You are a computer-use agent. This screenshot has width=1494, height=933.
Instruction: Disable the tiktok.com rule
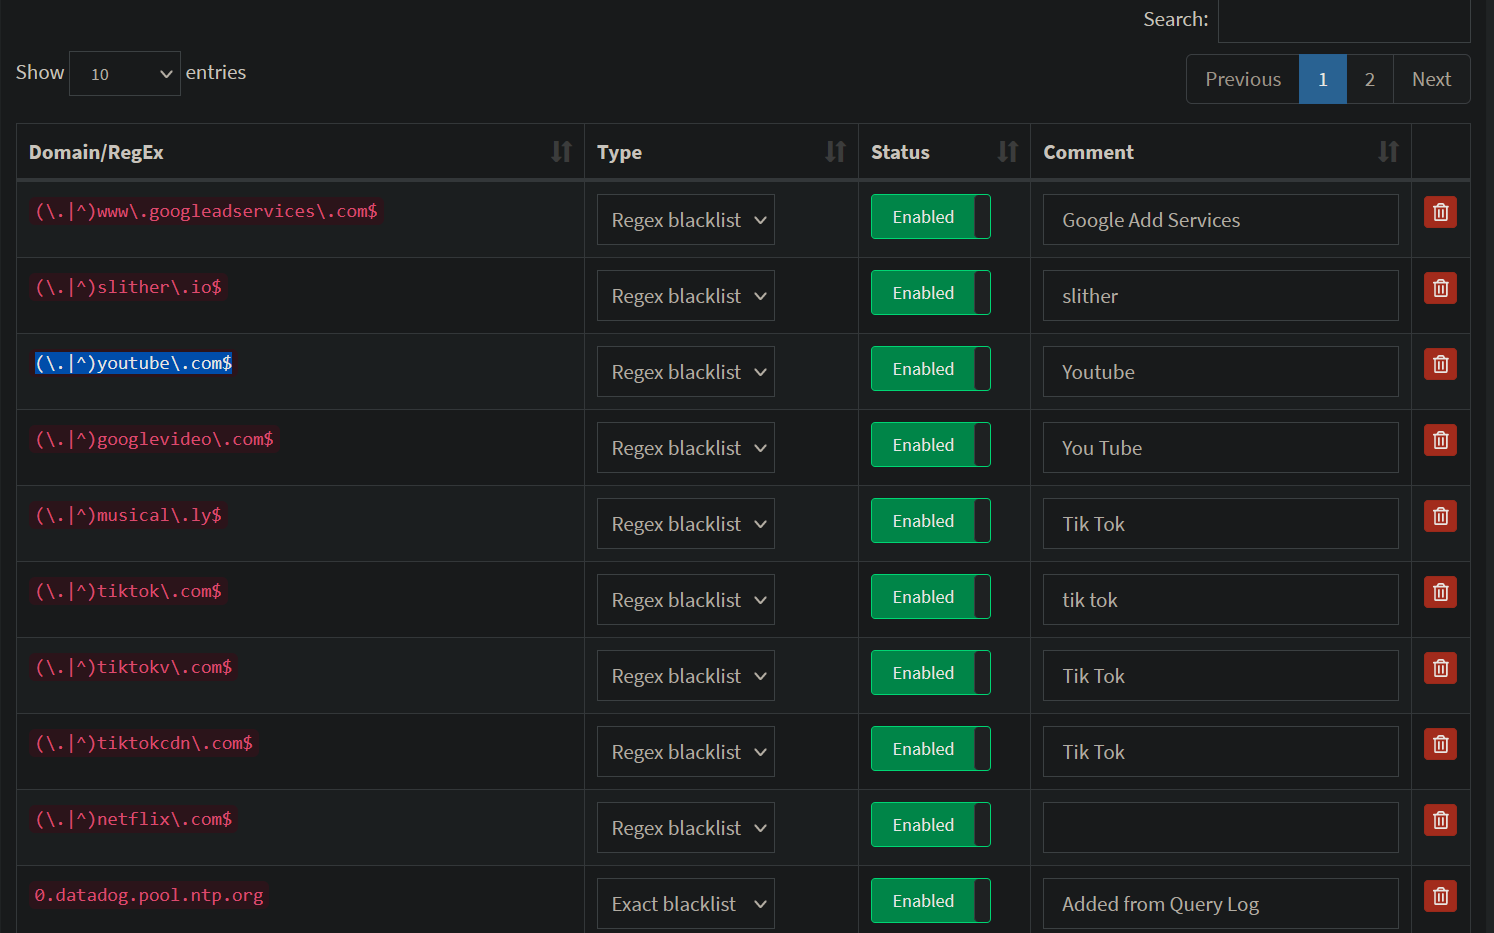pyautogui.click(x=931, y=597)
